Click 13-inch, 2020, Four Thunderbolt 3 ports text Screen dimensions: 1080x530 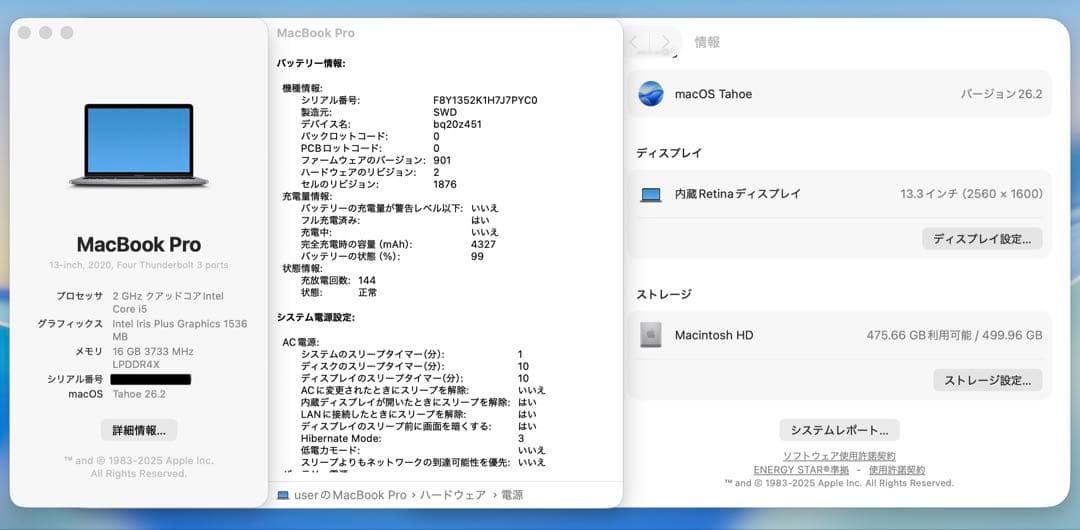point(138,265)
